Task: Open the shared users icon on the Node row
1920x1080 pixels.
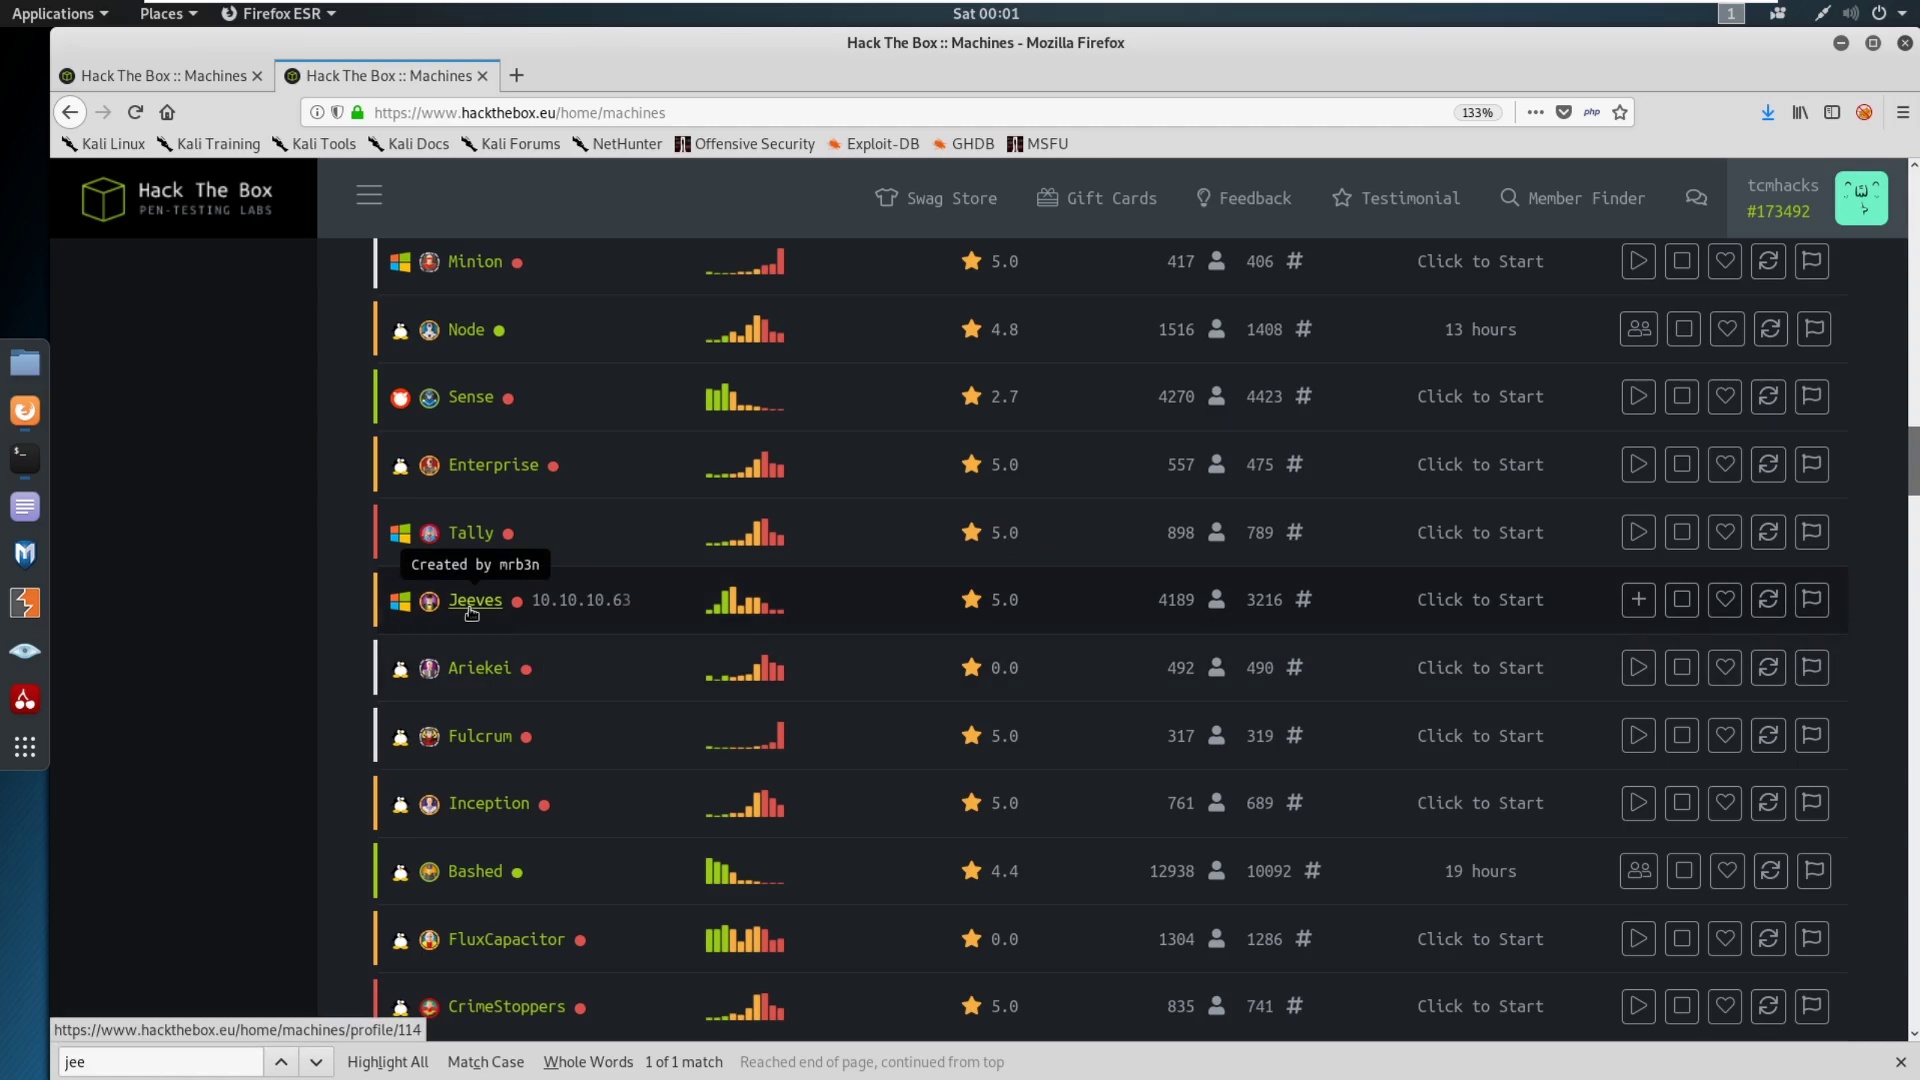Action: 1639,329
